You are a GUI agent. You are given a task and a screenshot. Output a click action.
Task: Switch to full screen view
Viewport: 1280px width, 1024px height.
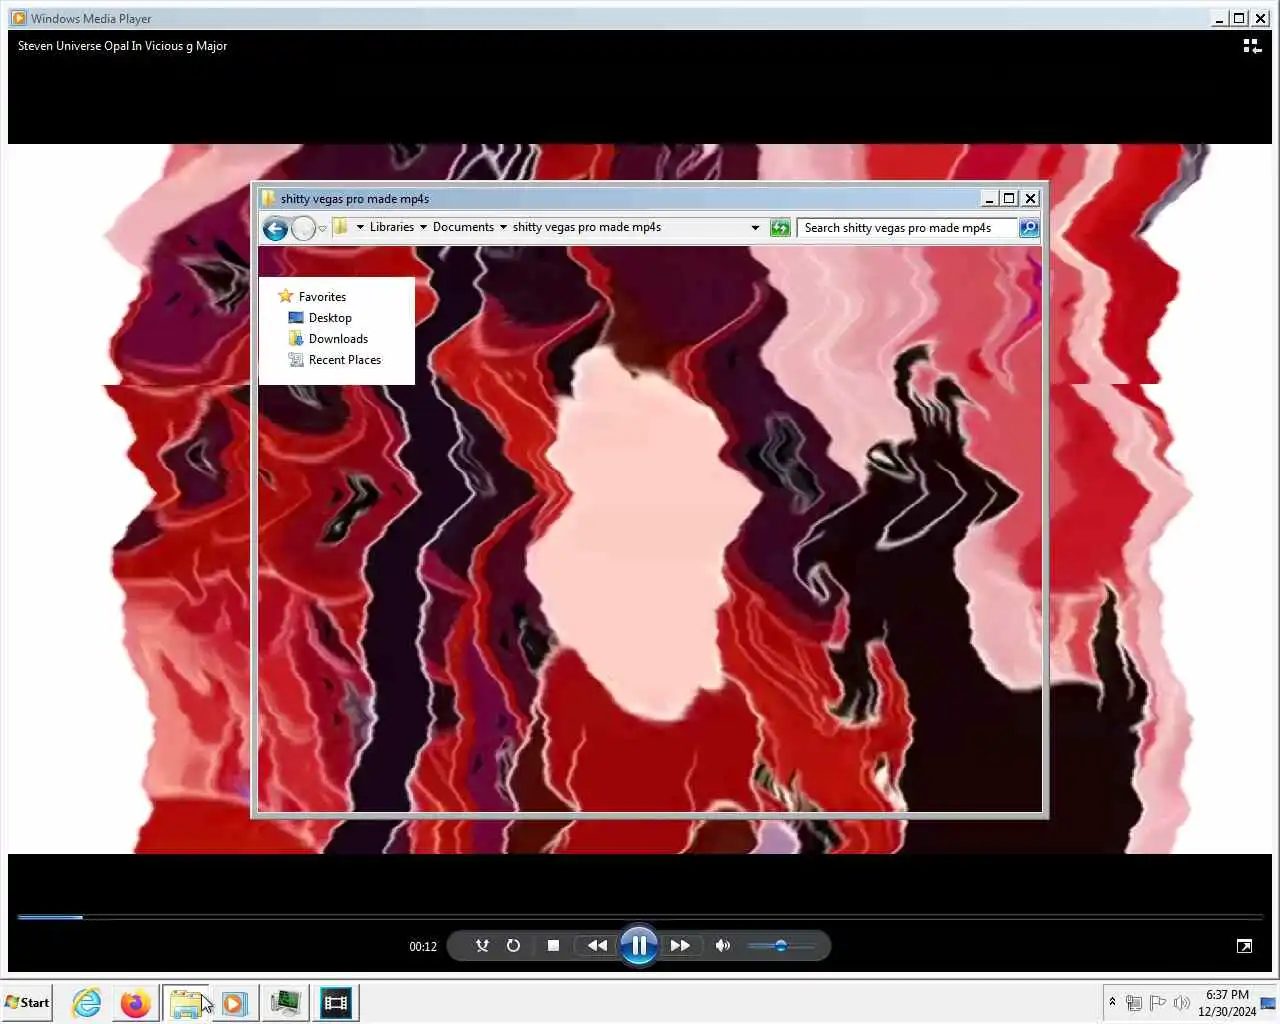tap(1244, 946)
